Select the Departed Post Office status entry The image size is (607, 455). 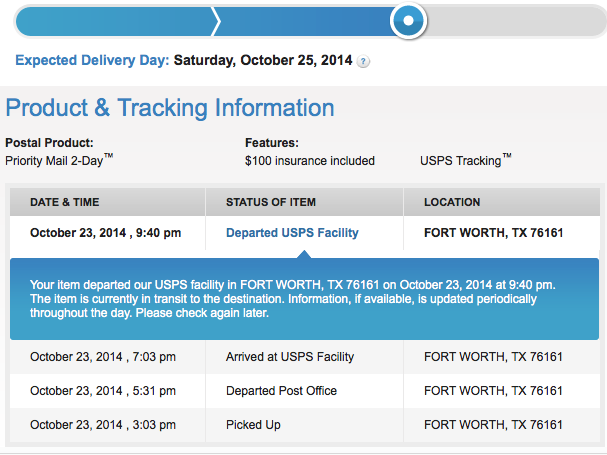[281, 391]
